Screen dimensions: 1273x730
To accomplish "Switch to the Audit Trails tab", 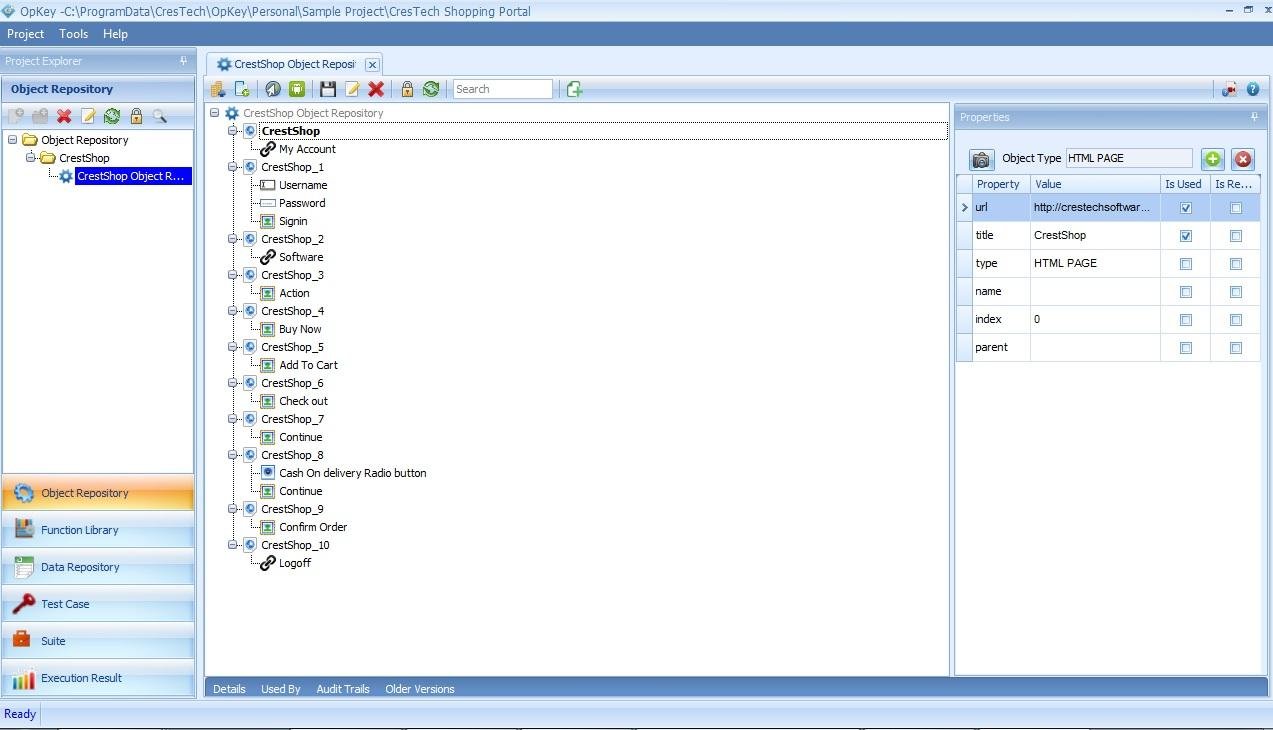I will coord(343,688).
